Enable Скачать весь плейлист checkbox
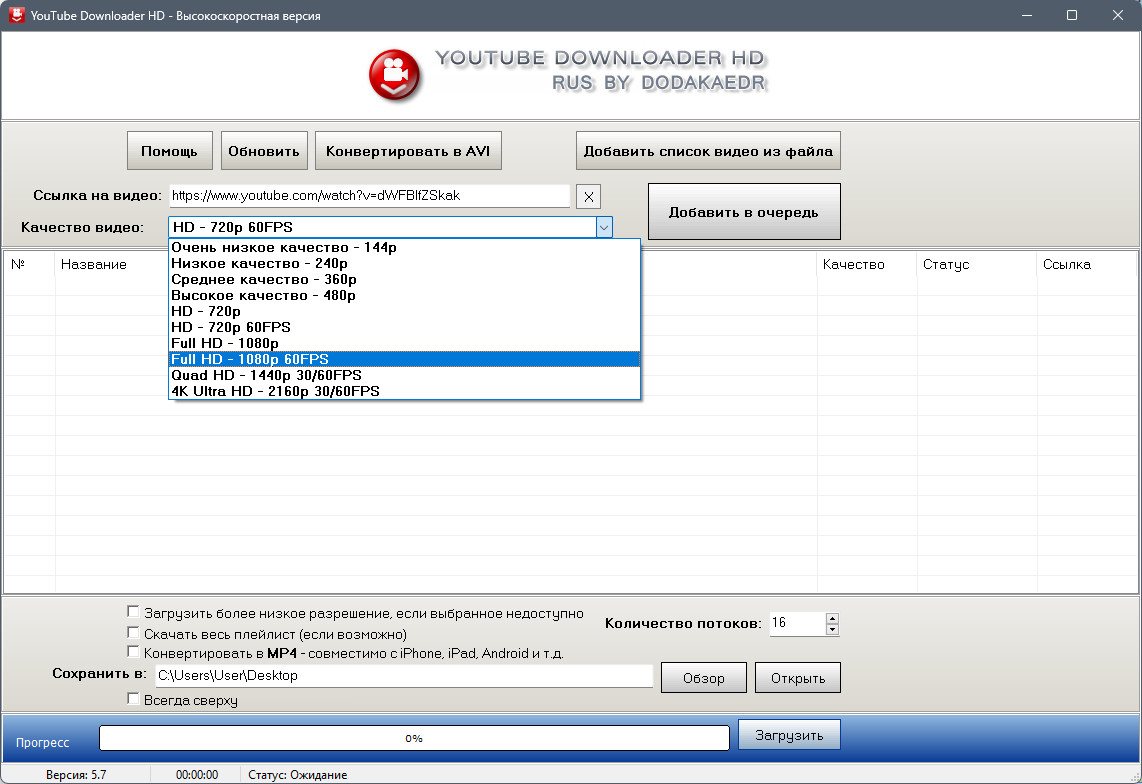Viewport: 1142px width, 784px height. [133, 632]
